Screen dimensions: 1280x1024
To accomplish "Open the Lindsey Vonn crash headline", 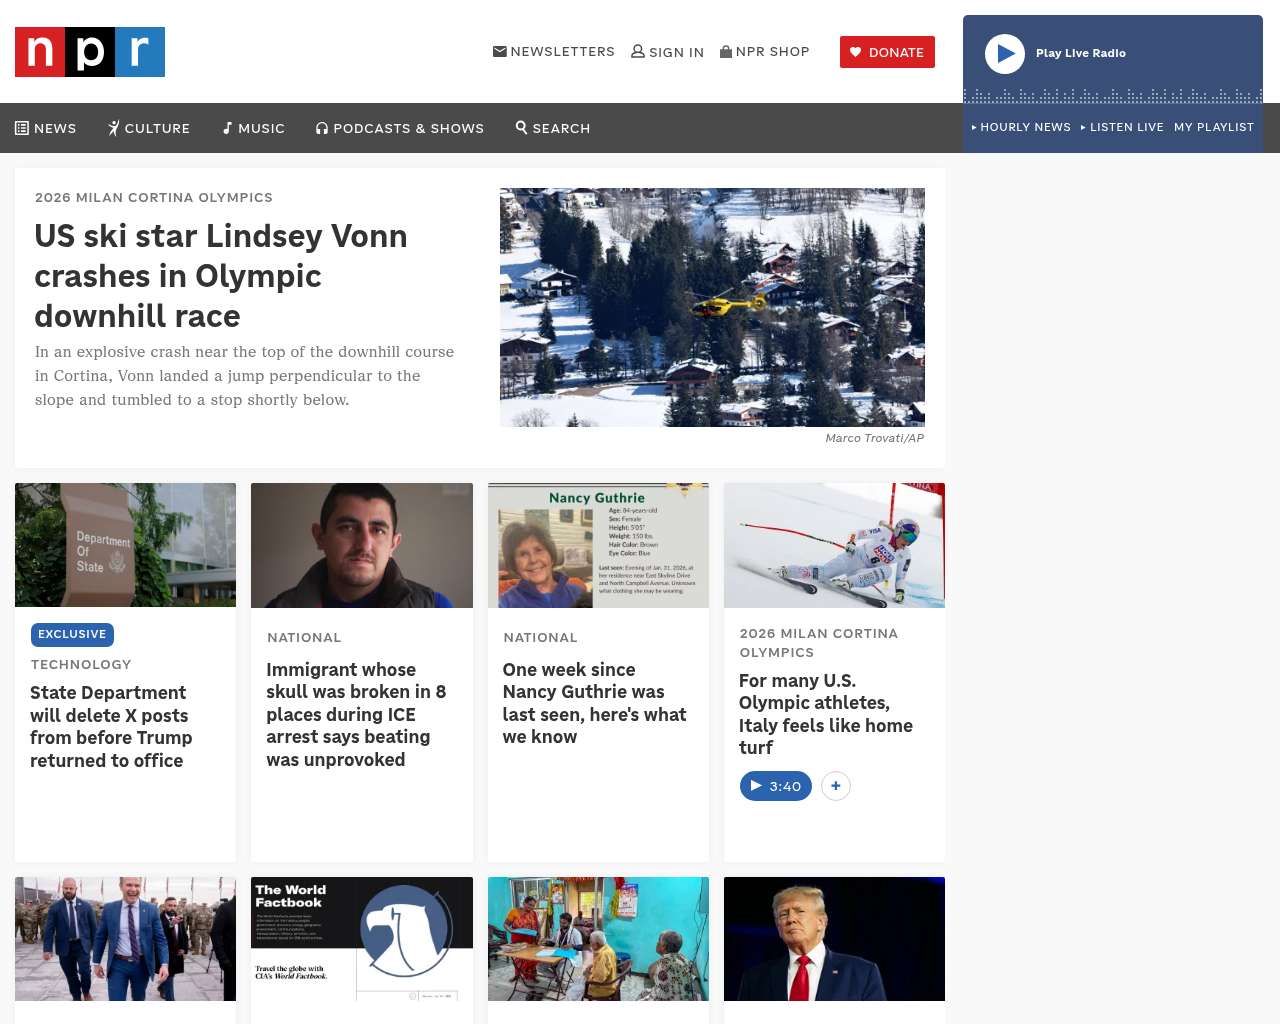I will pyautogui.click(x=221, y=276).
